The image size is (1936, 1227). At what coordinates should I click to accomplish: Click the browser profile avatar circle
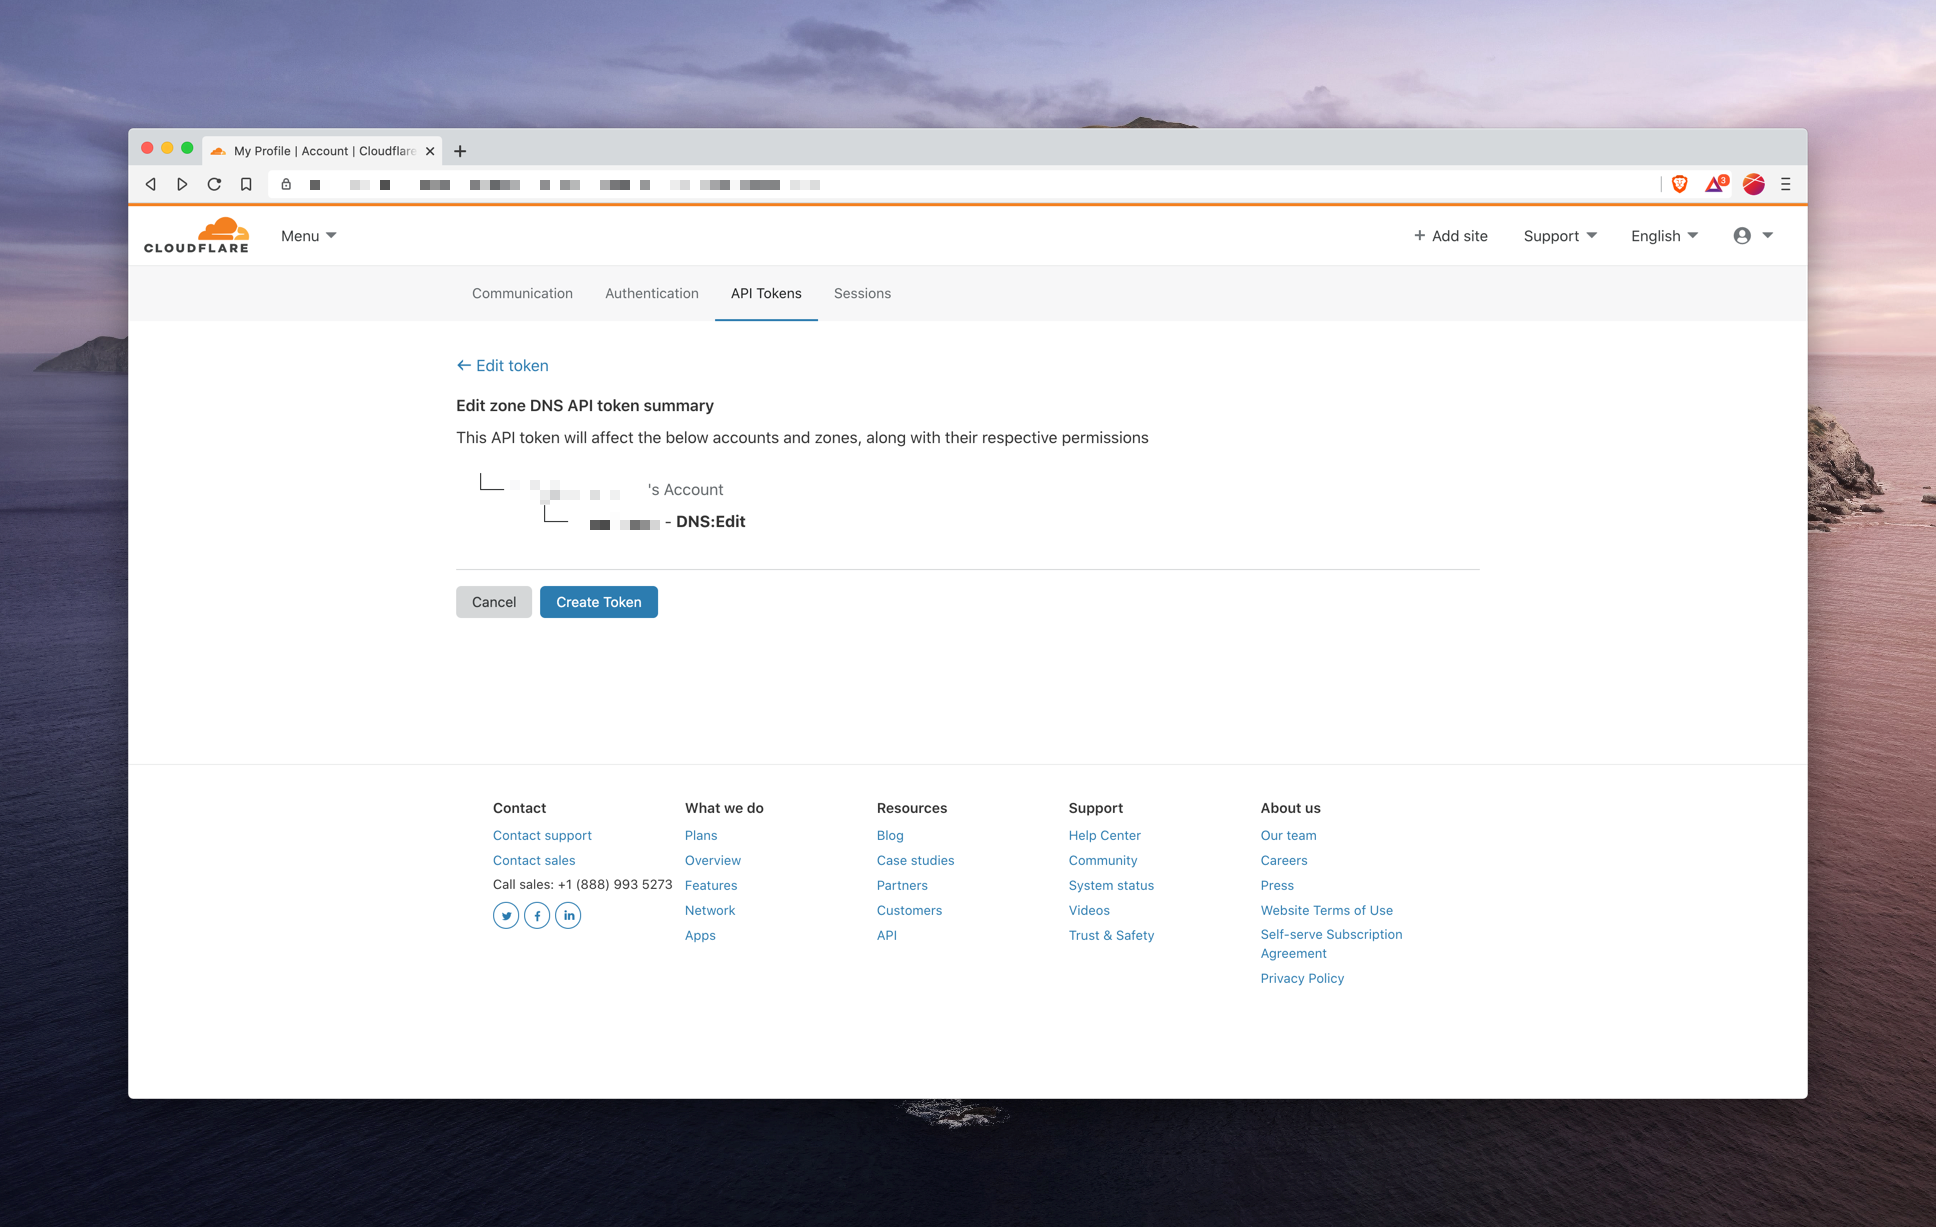[1753, 184]
